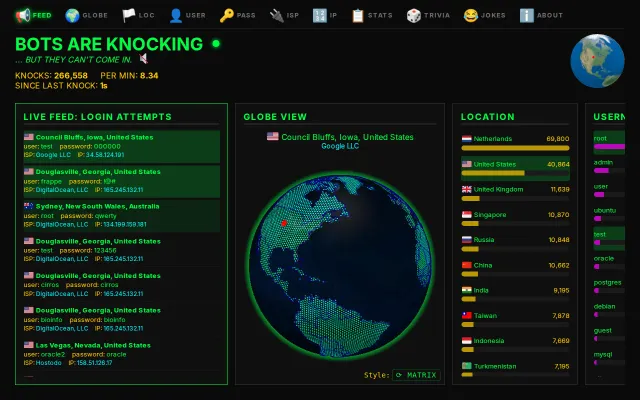Select the United States location row
Viewport: 640px width, 400px height.
(x=515, y=168)
